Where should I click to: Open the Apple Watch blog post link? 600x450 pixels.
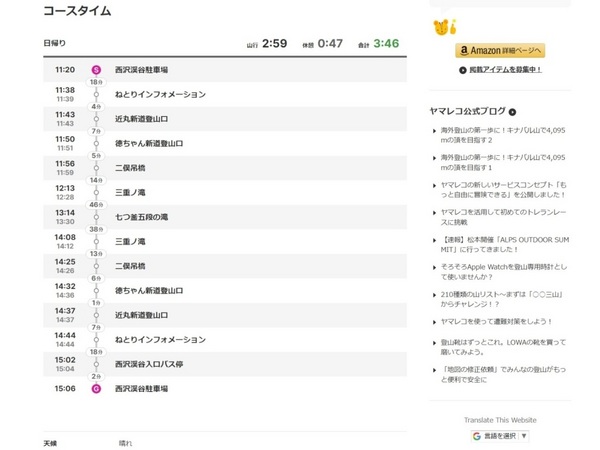point(504,272)
